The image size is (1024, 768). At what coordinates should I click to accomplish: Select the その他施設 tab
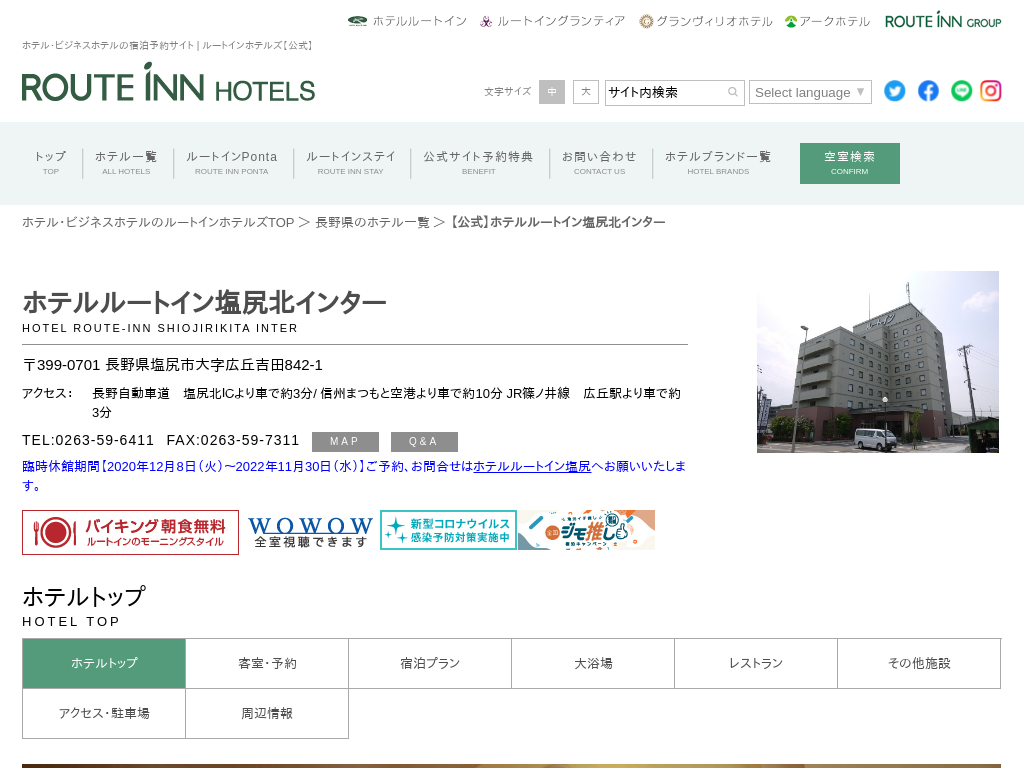tap(919, 664)
